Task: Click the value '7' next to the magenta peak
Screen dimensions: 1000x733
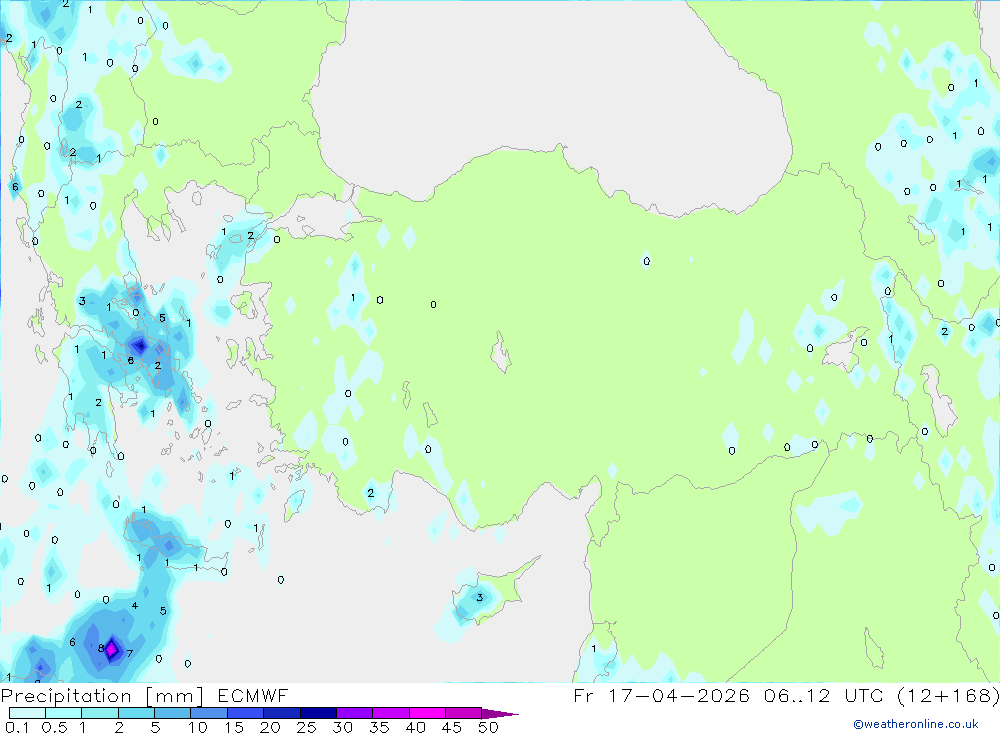Action: pos(129,653)
